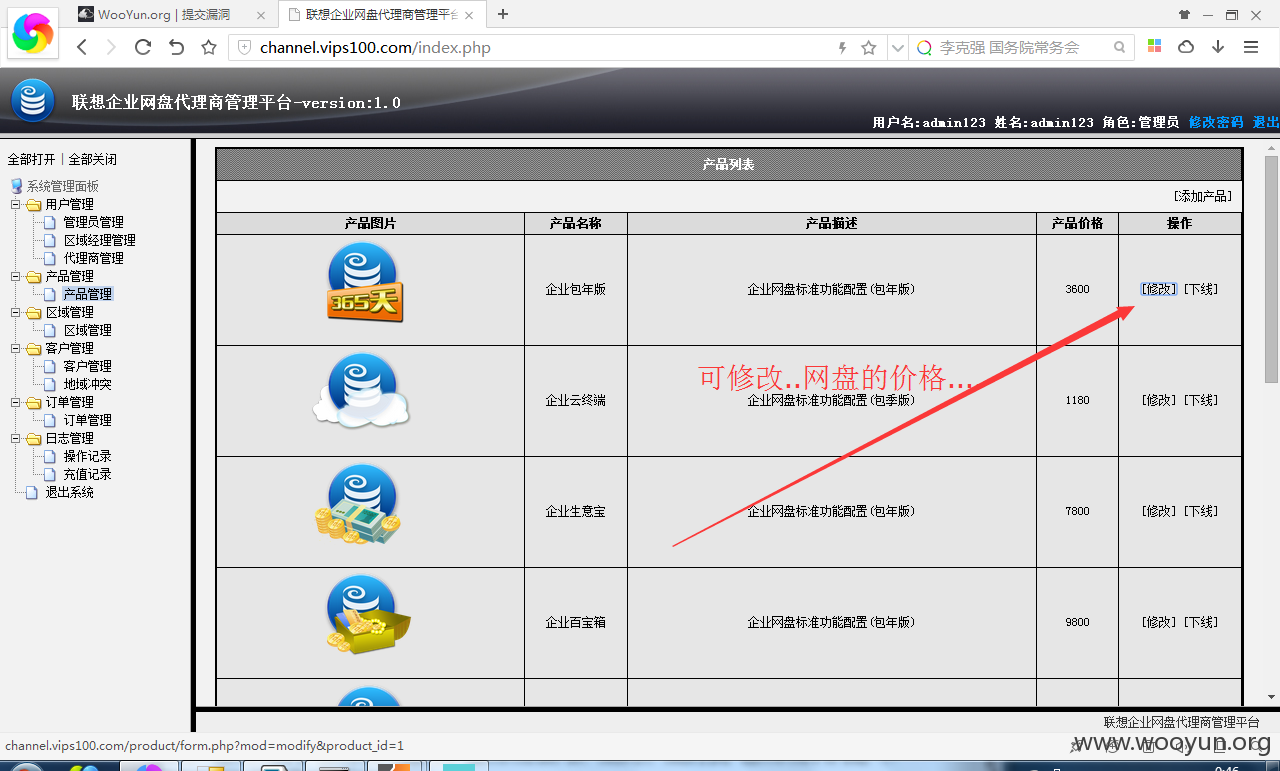This screenshot has width=1280, height=771.
Task: Click the 修改密码 link in the header
Action: (1216, 122)
